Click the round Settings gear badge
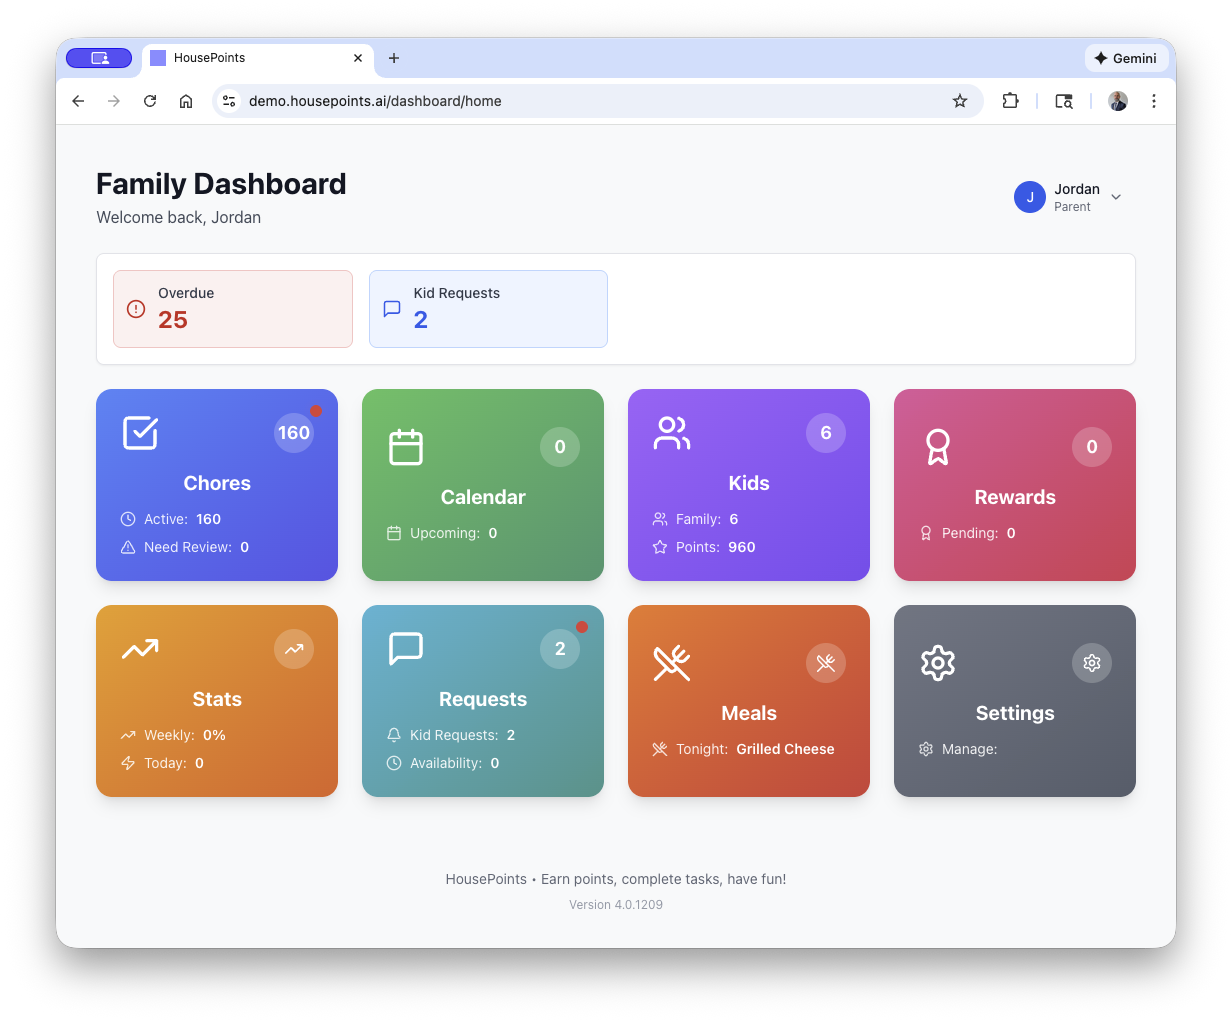 [x=1092, y=663]
